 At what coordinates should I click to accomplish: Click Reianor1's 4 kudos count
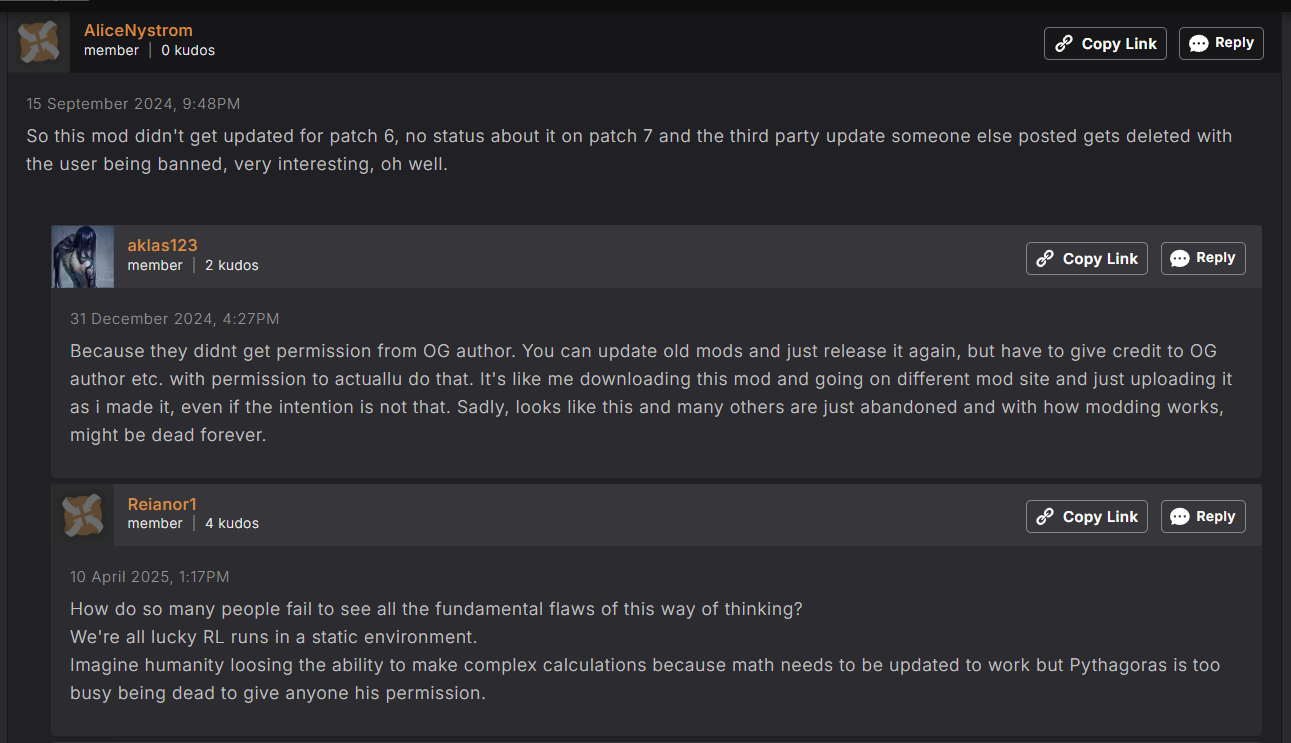click(x=232, y=524)
